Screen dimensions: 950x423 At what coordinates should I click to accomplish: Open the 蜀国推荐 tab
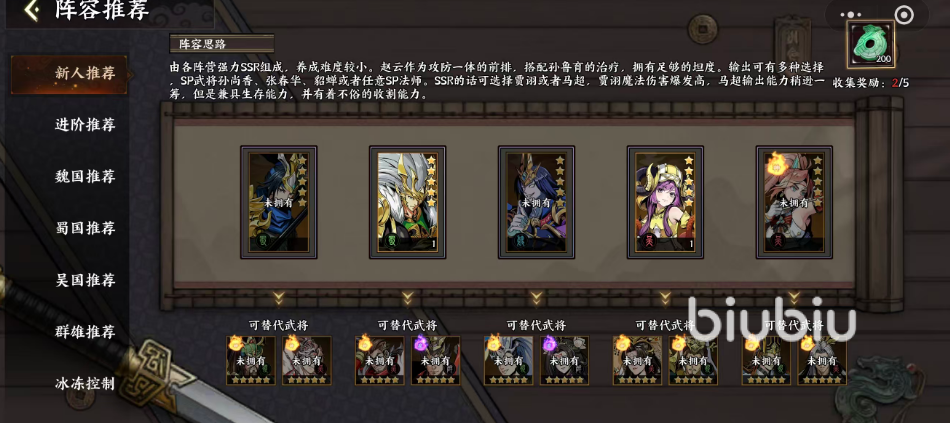[x=85, y=228]
